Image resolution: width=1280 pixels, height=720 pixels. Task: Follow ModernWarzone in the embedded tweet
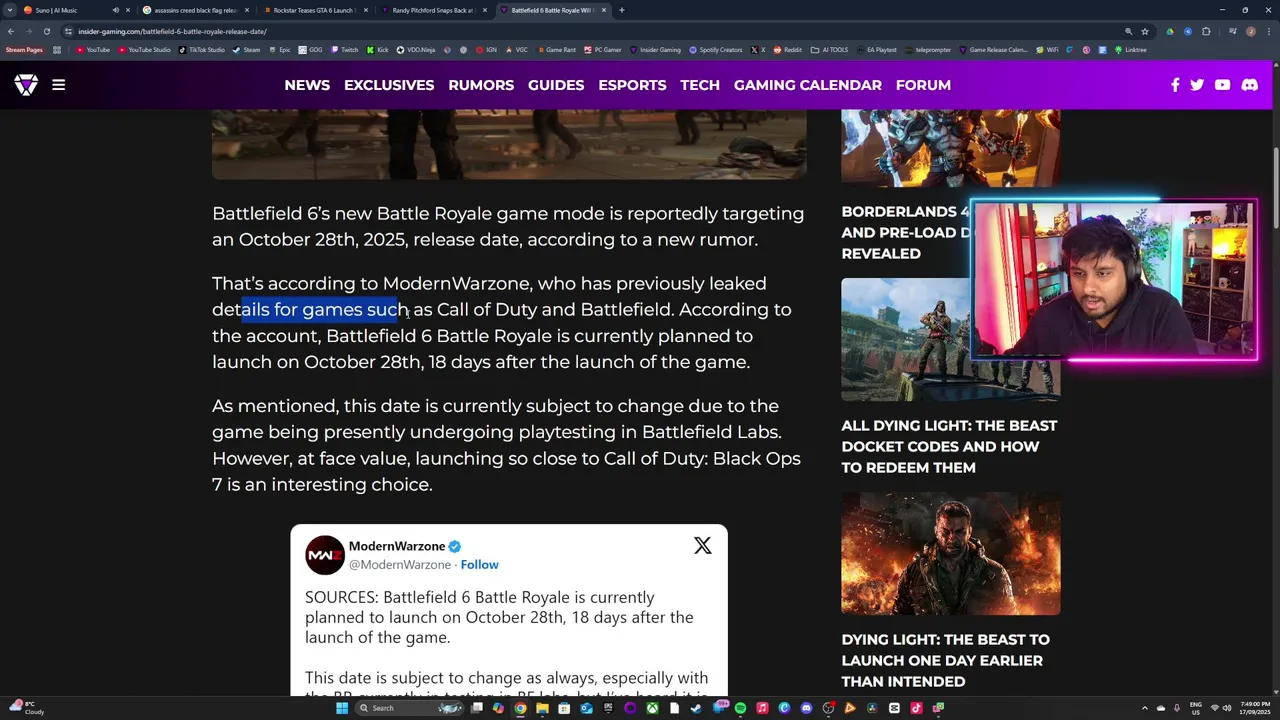click(480, 565)
